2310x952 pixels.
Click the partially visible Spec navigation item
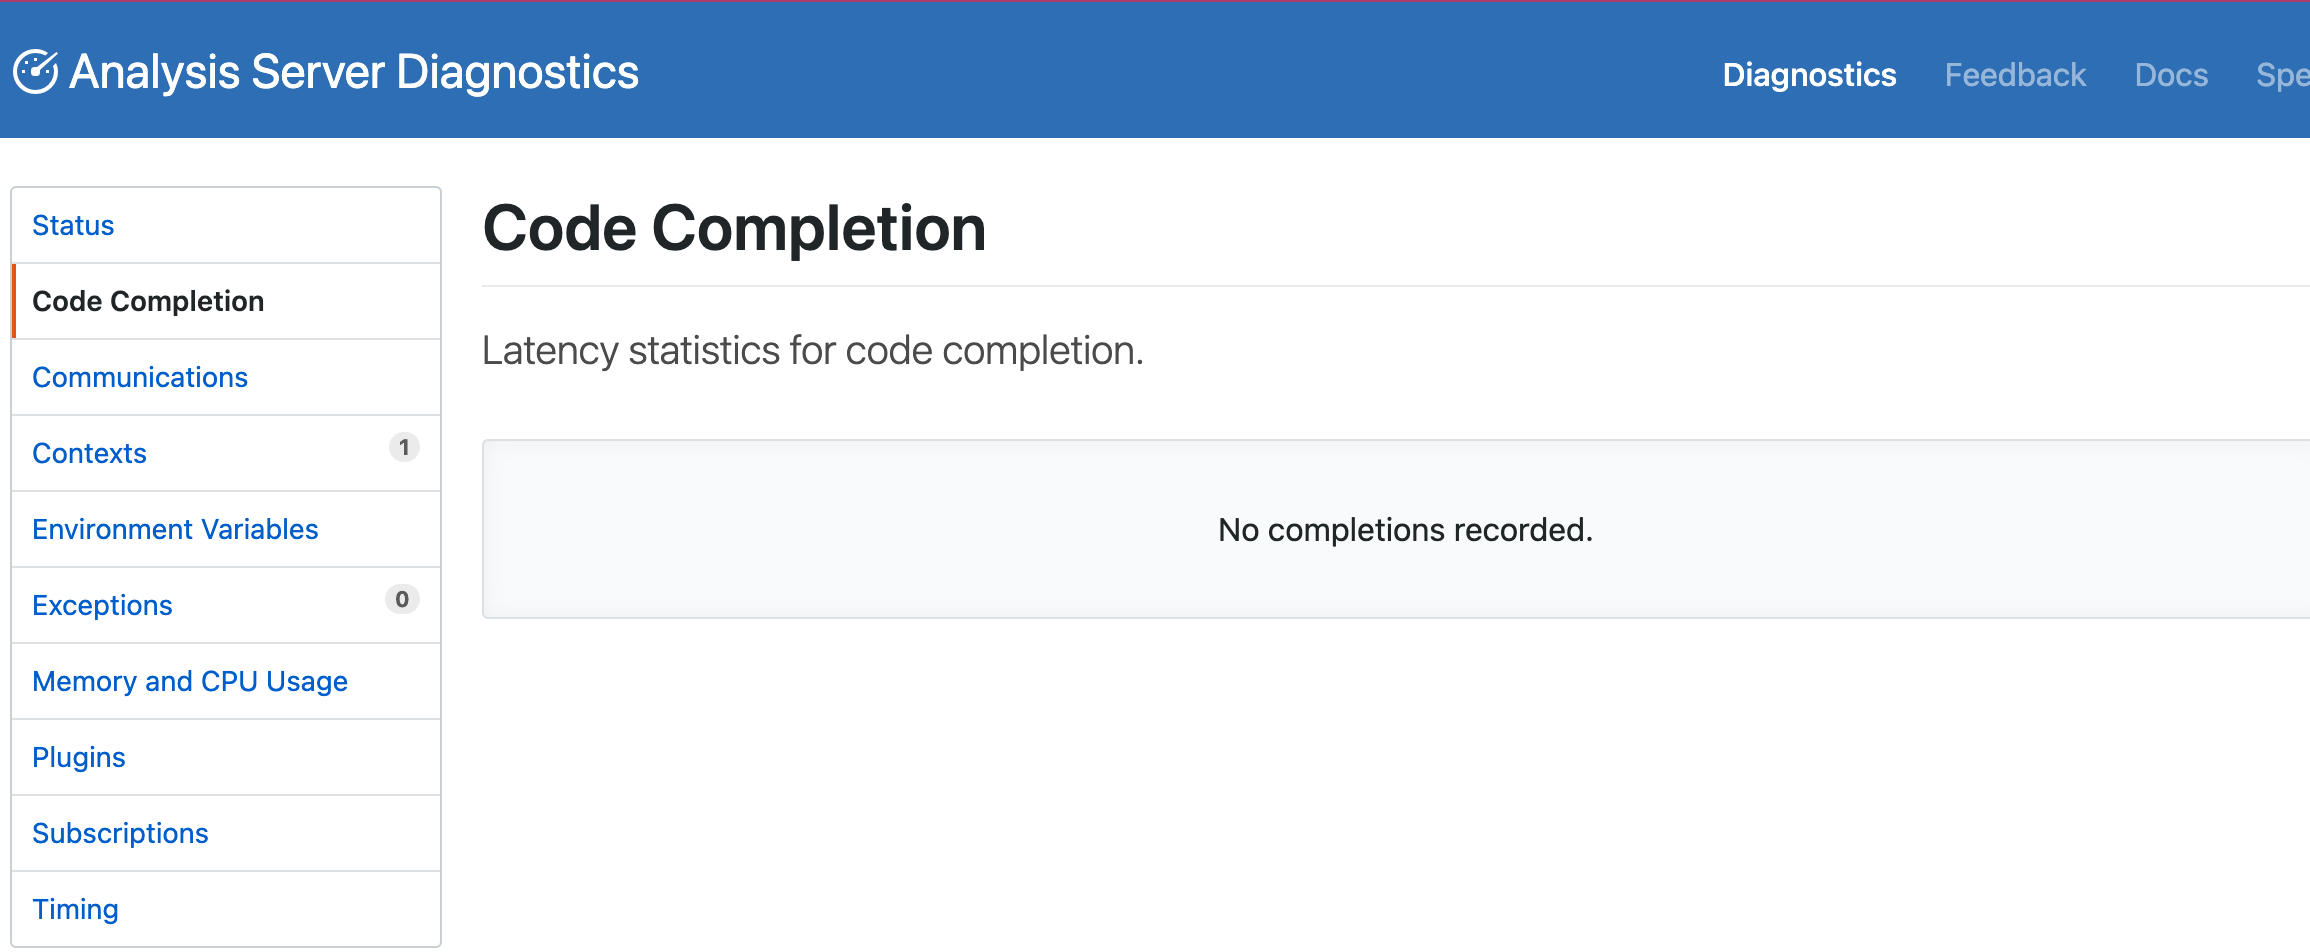(x=2283, y=74)
